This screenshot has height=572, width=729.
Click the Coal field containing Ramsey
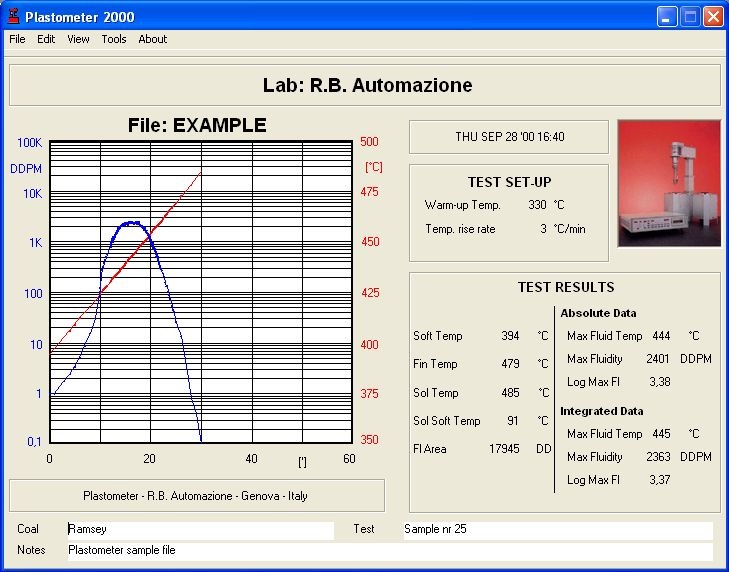(200, 529)
